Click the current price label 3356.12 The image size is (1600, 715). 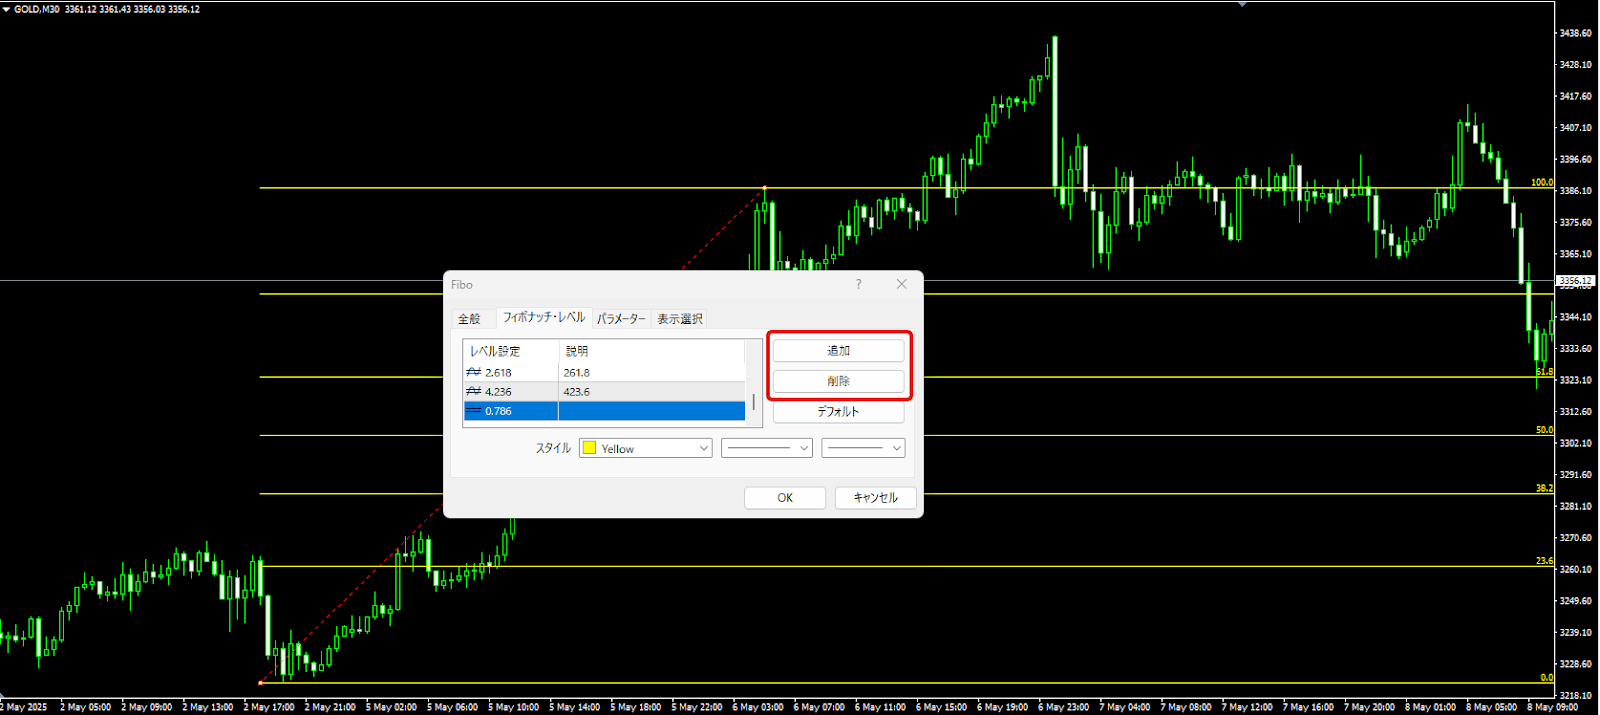point(1576,281)
